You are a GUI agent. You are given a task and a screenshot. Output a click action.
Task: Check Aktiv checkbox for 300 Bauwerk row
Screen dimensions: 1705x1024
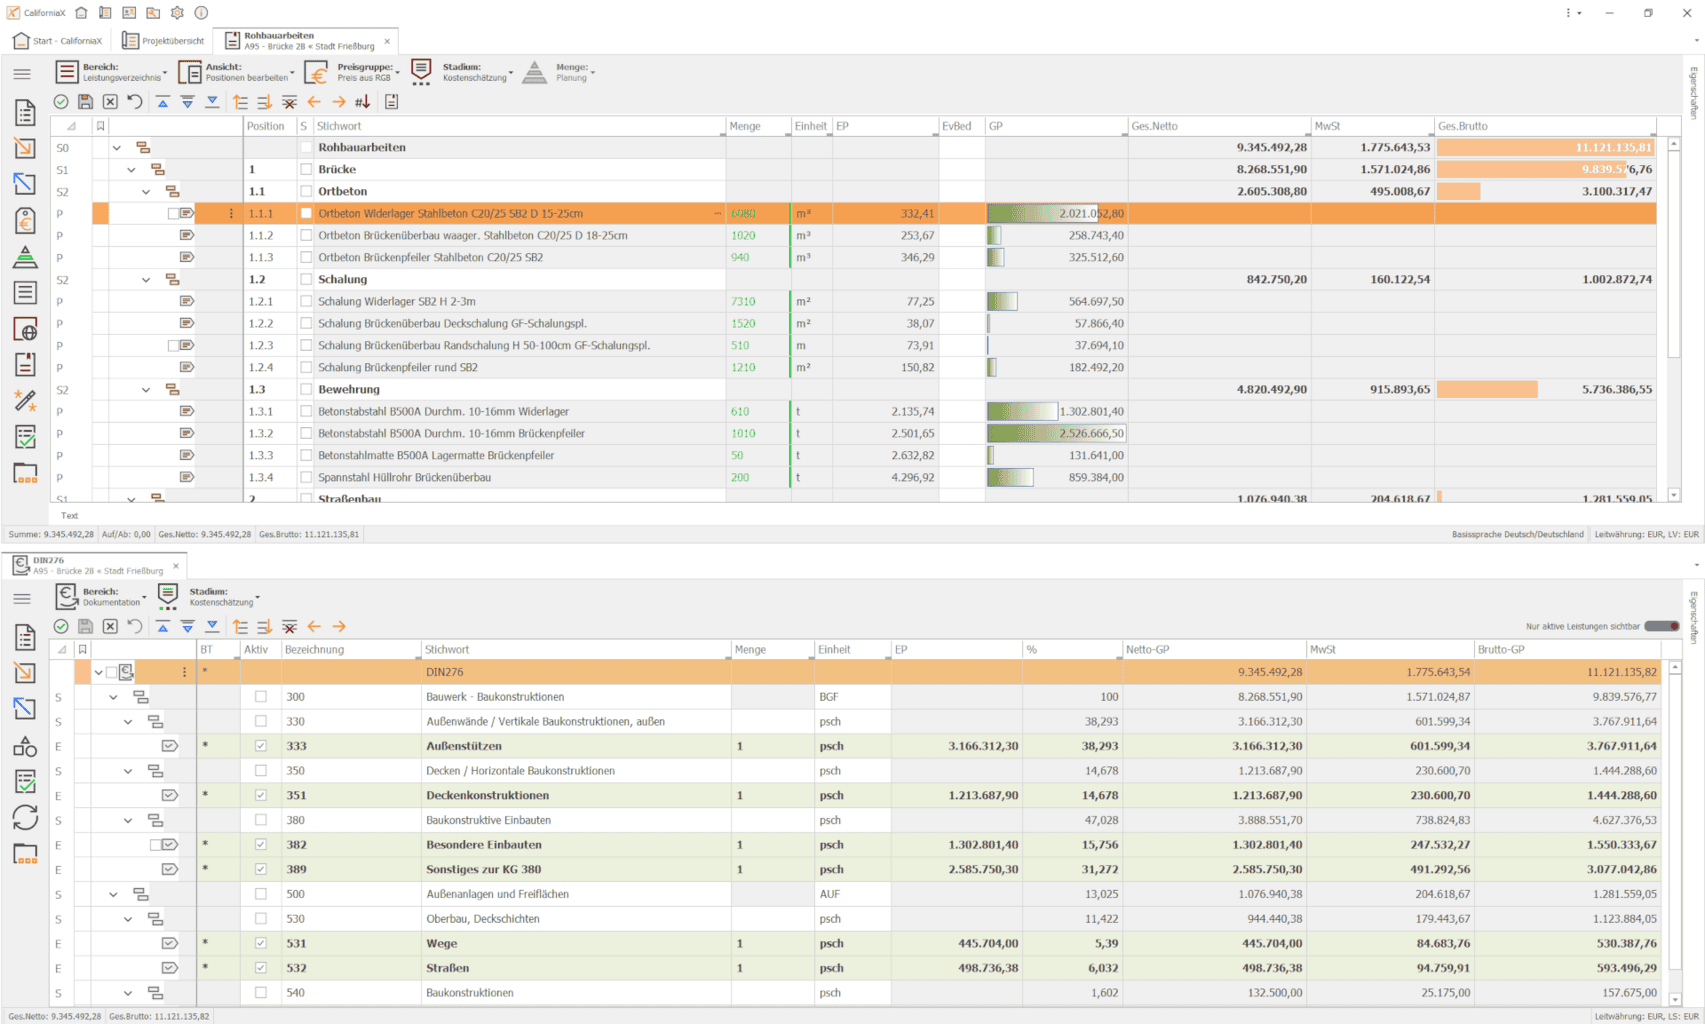(261, 697)
